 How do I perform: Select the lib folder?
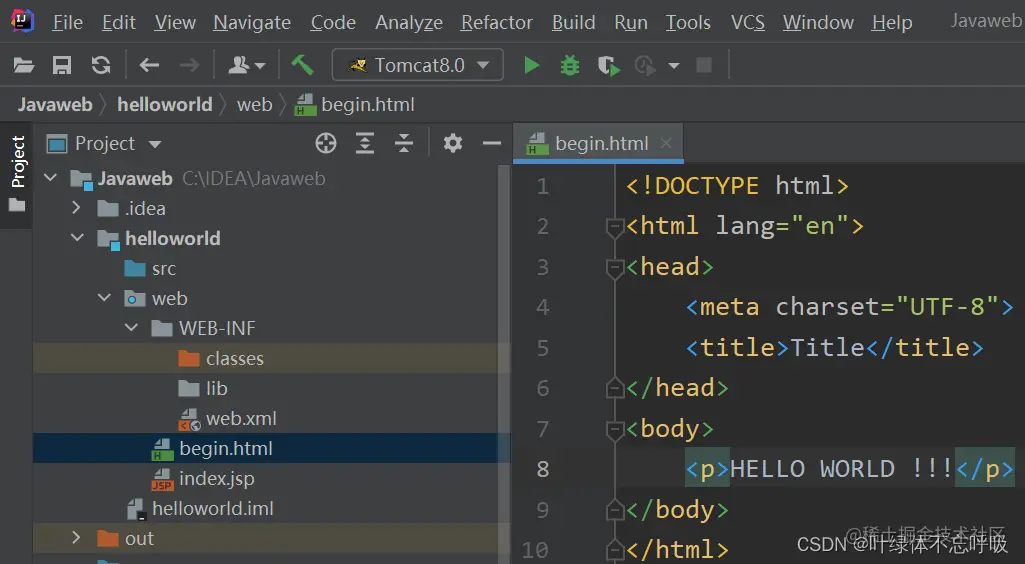pyautogui.click(x=203, y=388)
